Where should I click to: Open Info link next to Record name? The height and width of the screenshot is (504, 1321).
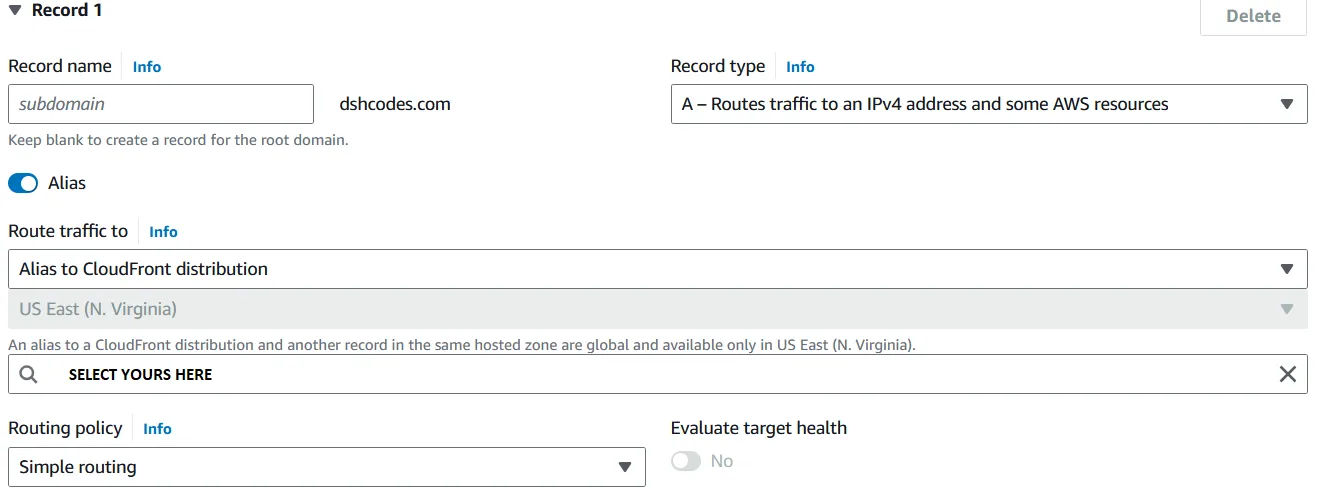[147, 67]
